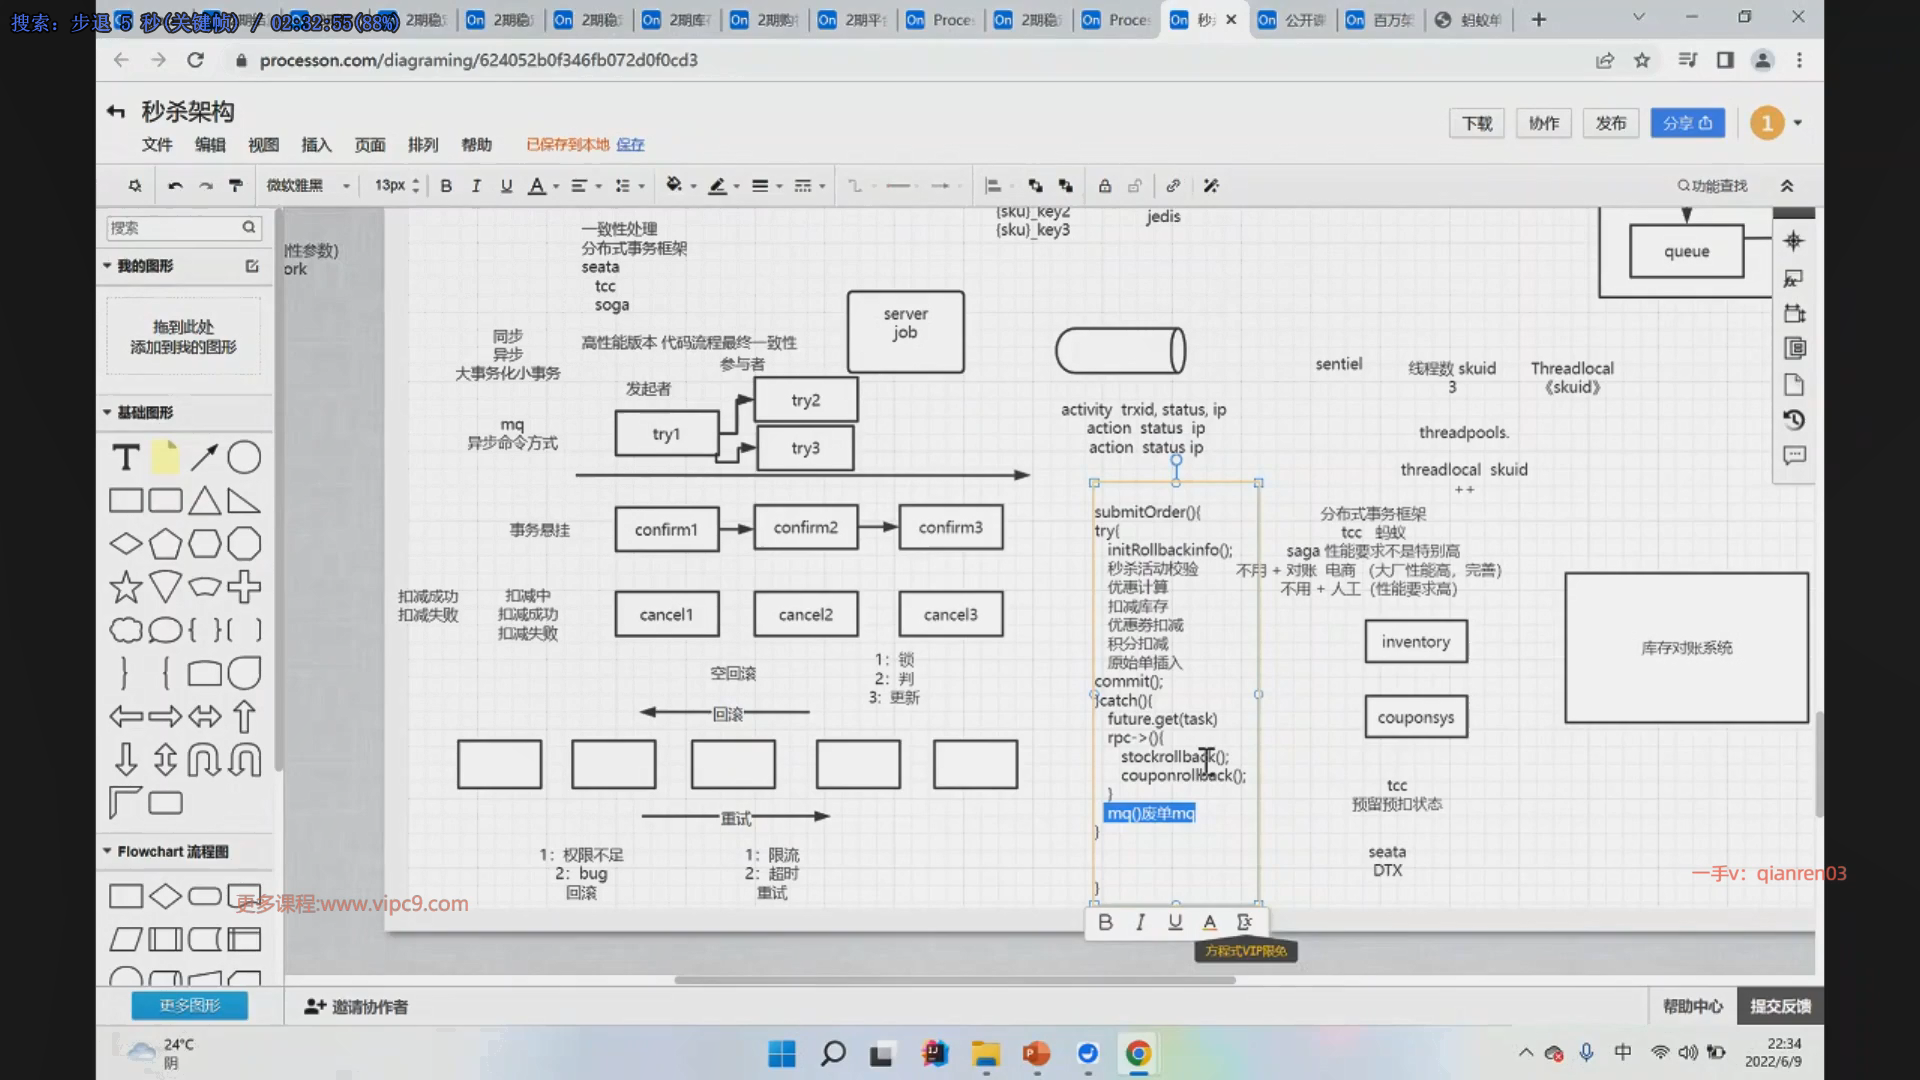Viewport: 1920px width, 1080px height.
Task: Toggle italic in main toolbar
Action: click(476, 186)
